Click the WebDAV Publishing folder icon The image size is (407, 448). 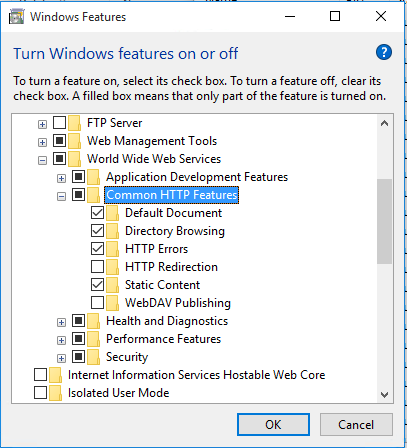tap(112, 303)
